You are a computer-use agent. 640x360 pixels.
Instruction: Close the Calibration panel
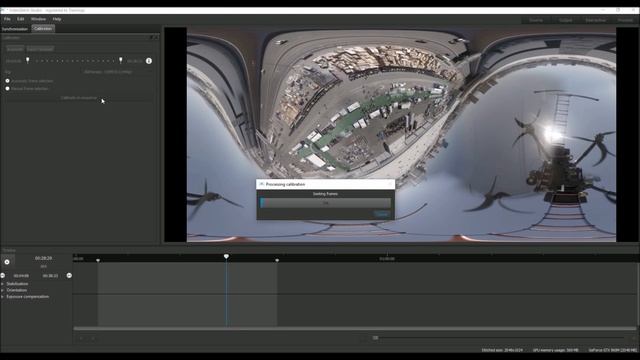click(156, 37)
